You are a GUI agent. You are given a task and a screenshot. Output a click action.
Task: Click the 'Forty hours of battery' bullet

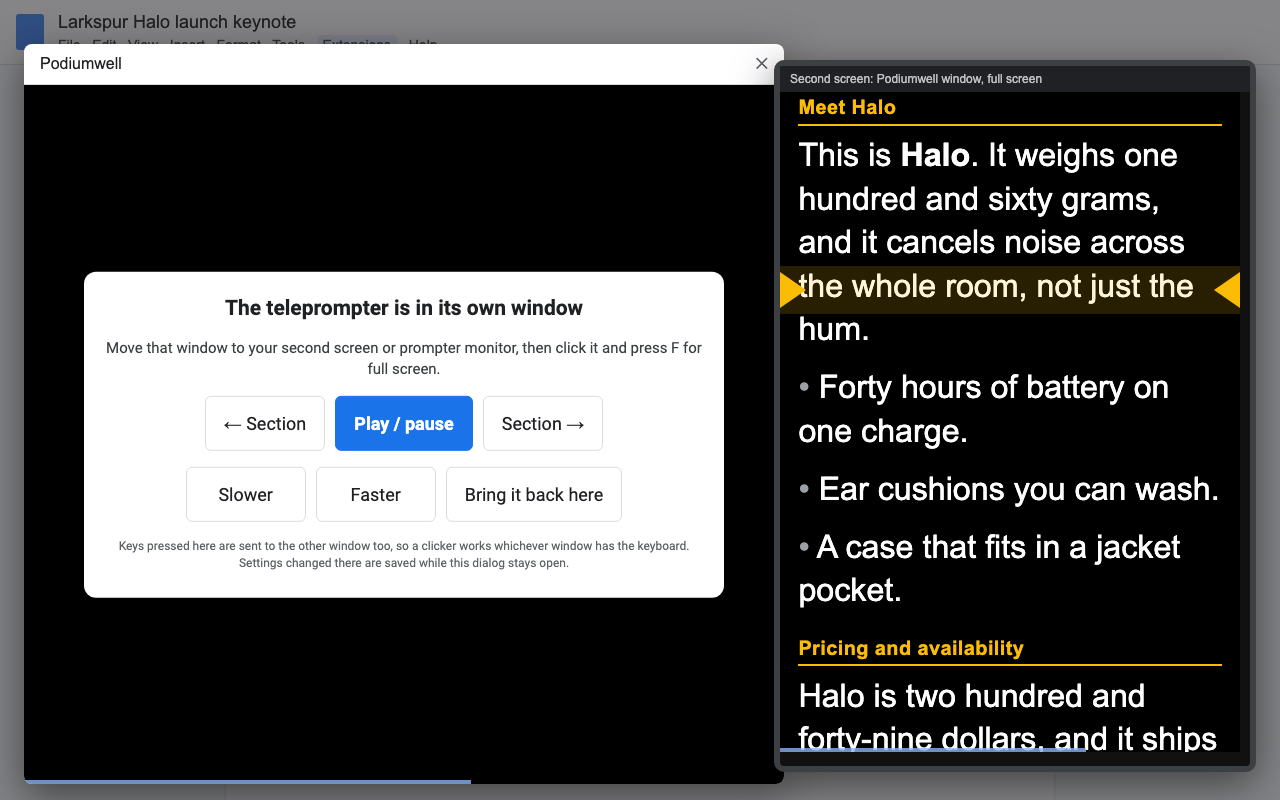983,409
